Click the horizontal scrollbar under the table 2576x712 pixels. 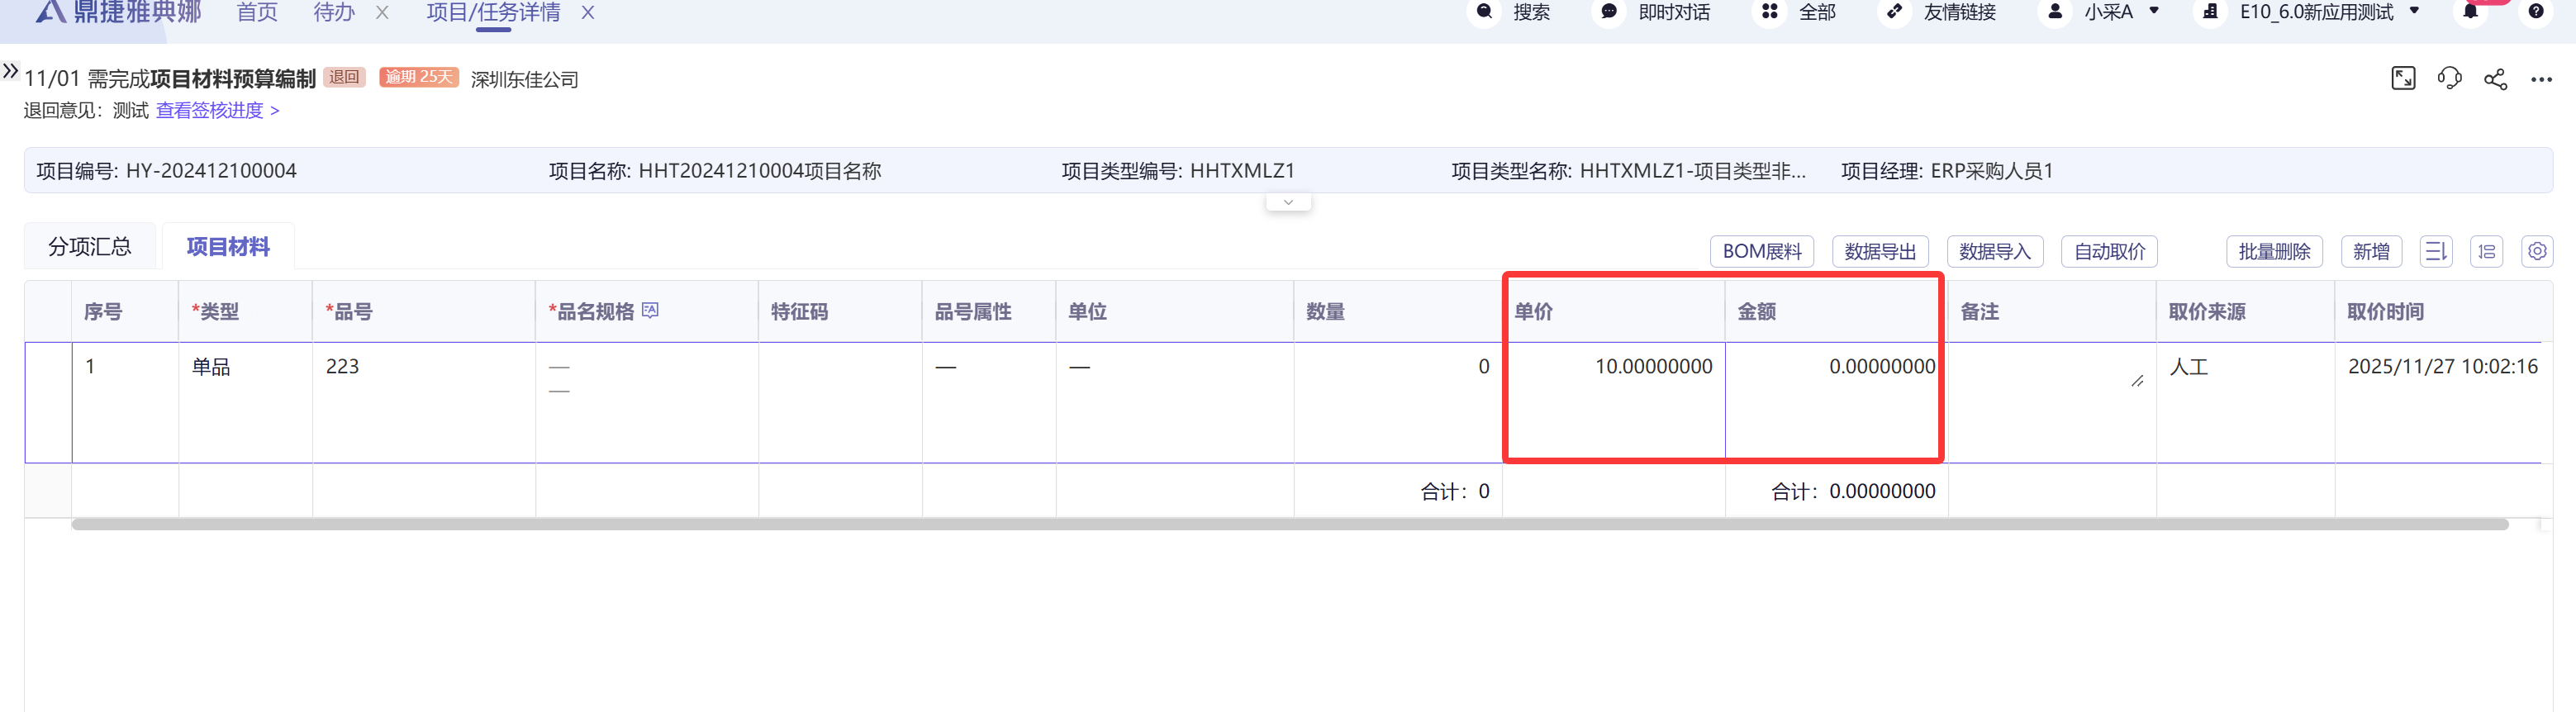click(1288, 524)
